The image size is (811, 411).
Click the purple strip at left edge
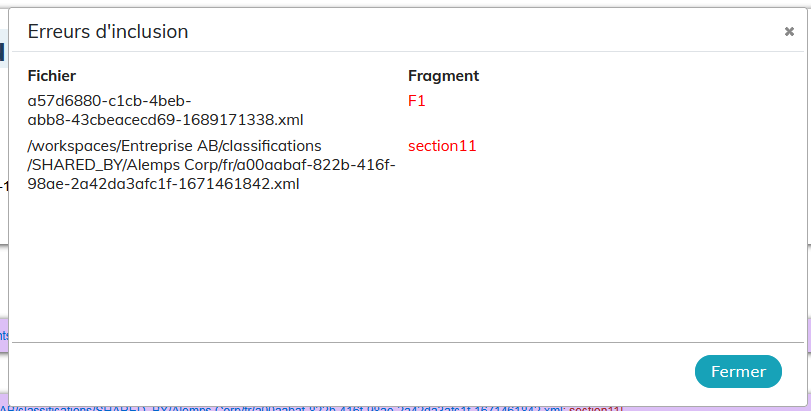point(4,335)
